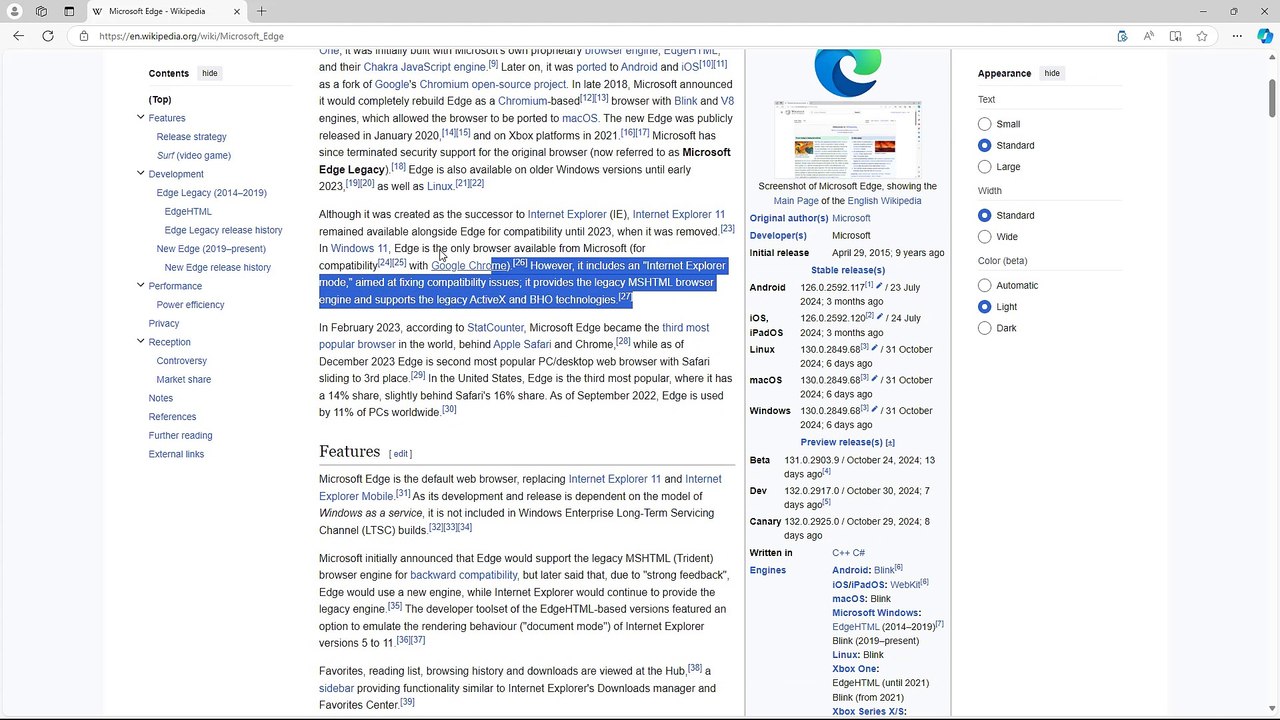Click the edit pencil beside Windows version
1280x720 pixels.
(x=874, y=411)
